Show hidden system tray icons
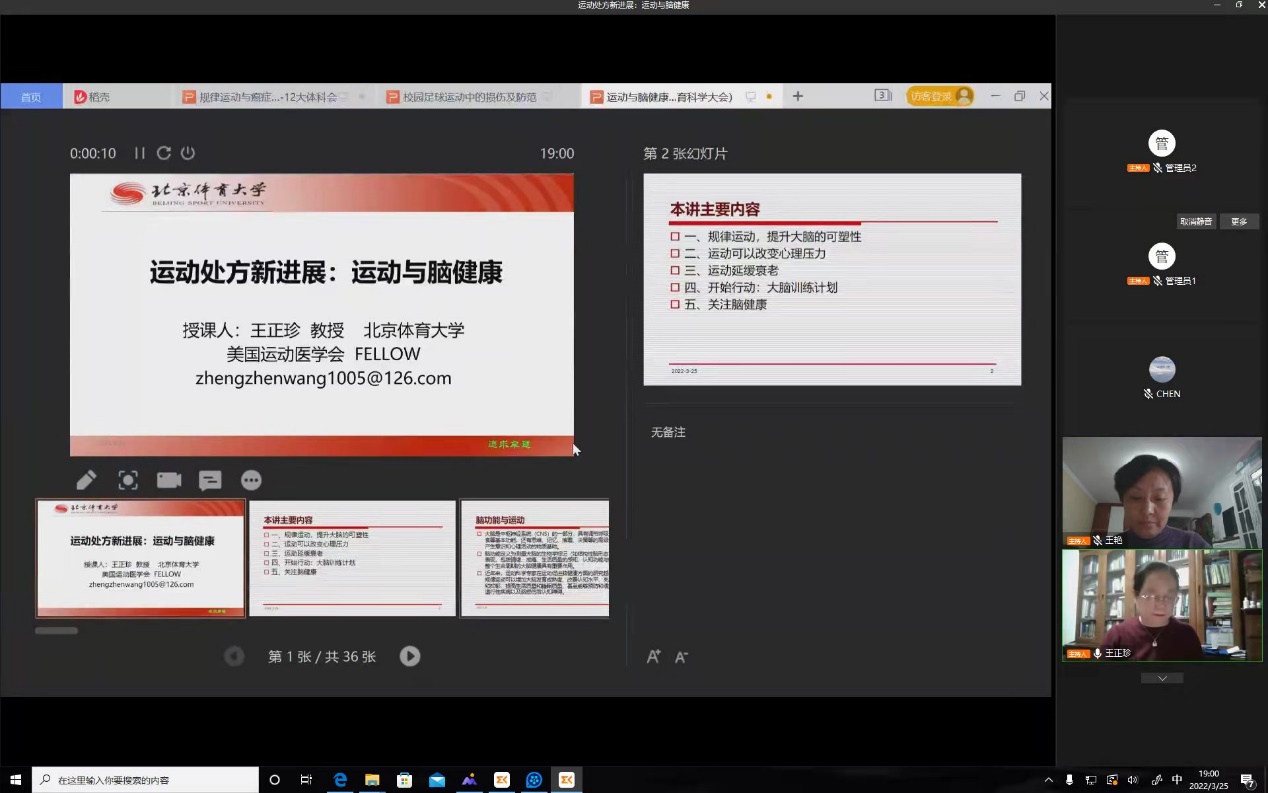The image size is (1268, 793). (1048, 780)
